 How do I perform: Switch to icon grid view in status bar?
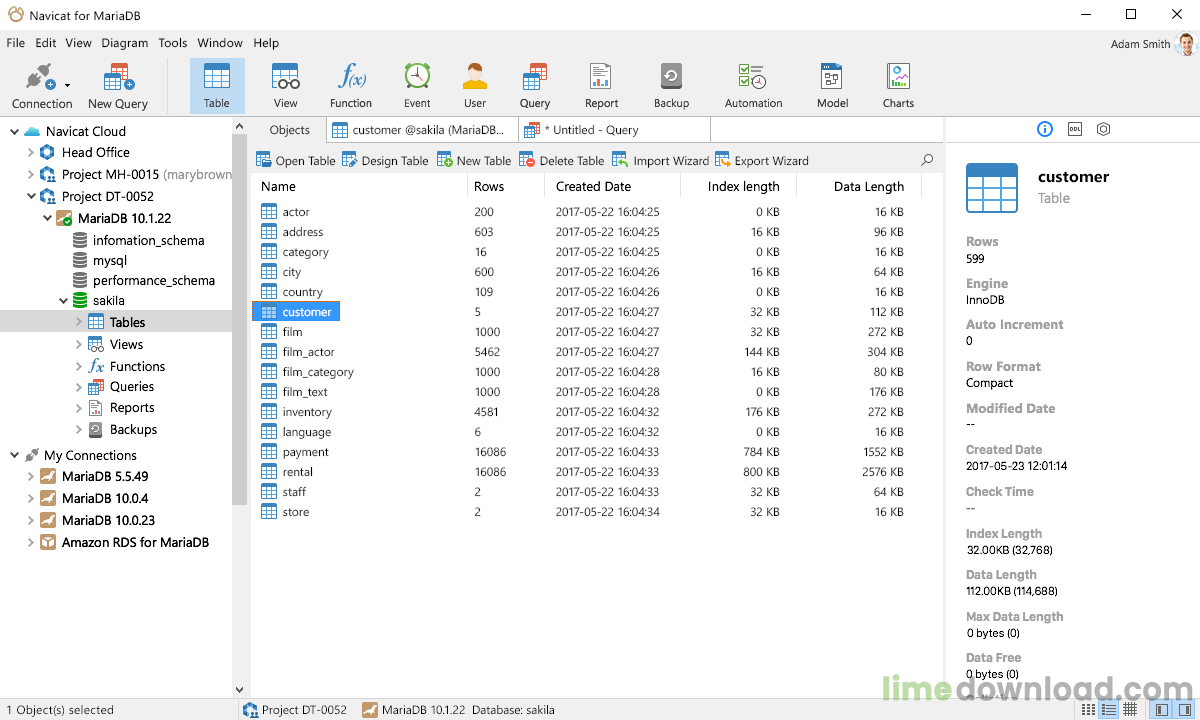[1087, 710]
